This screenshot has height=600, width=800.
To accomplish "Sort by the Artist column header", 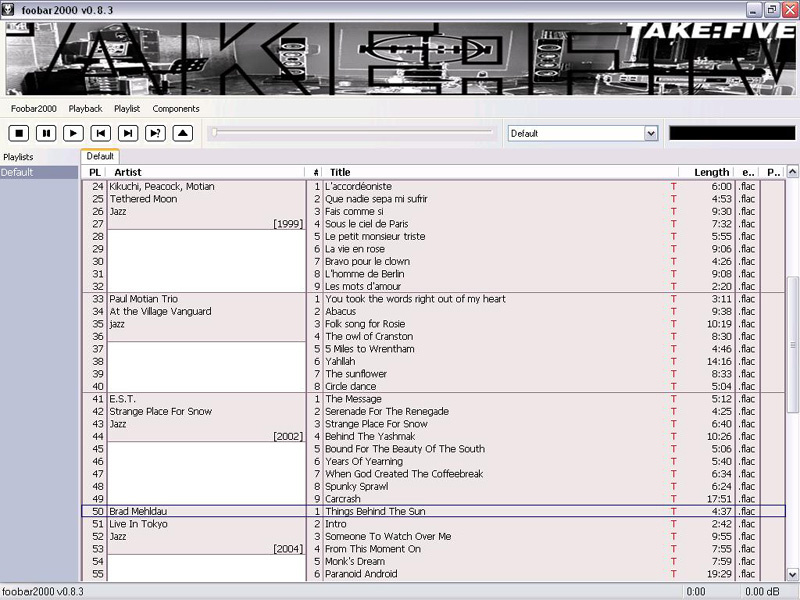I will tap(205, 172).
